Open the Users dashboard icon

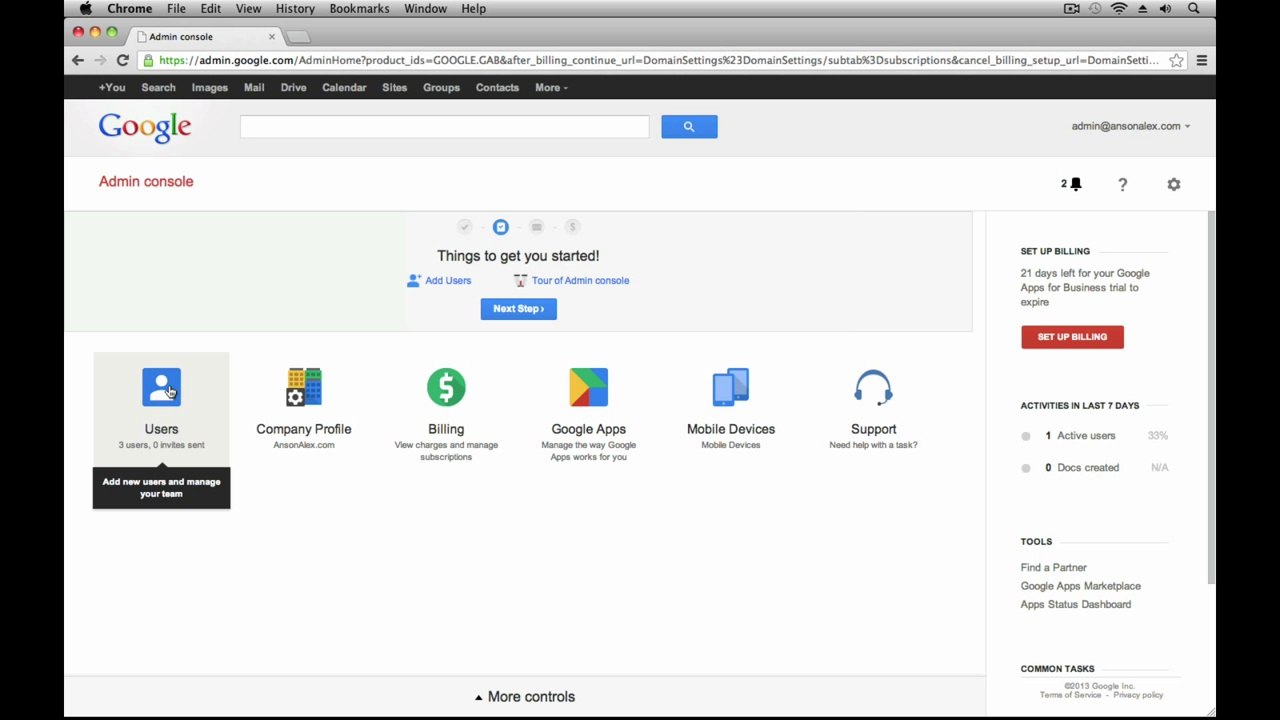(161, 387)
